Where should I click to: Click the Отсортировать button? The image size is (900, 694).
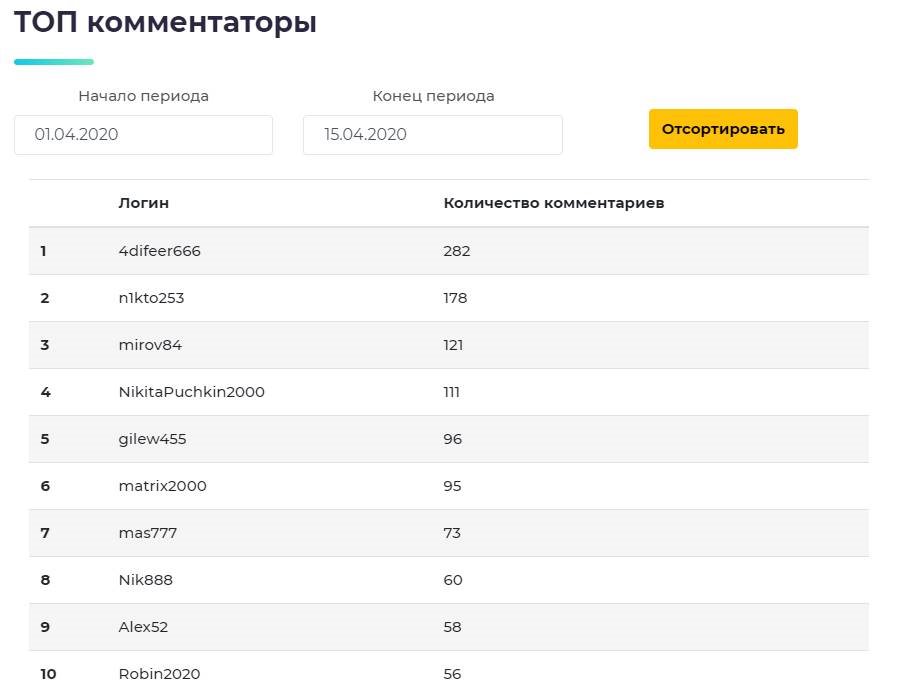click(723, 129)
